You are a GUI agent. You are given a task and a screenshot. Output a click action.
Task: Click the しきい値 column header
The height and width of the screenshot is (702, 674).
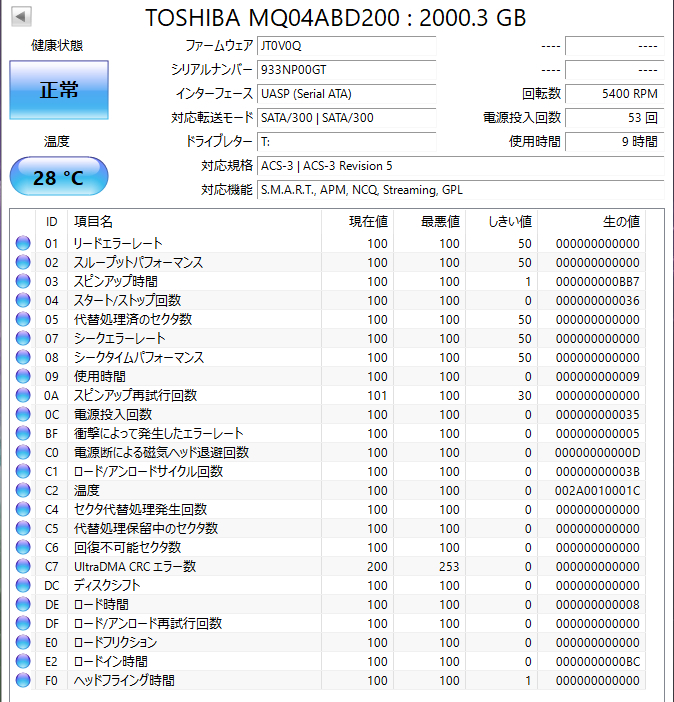[x=502, y=222]
